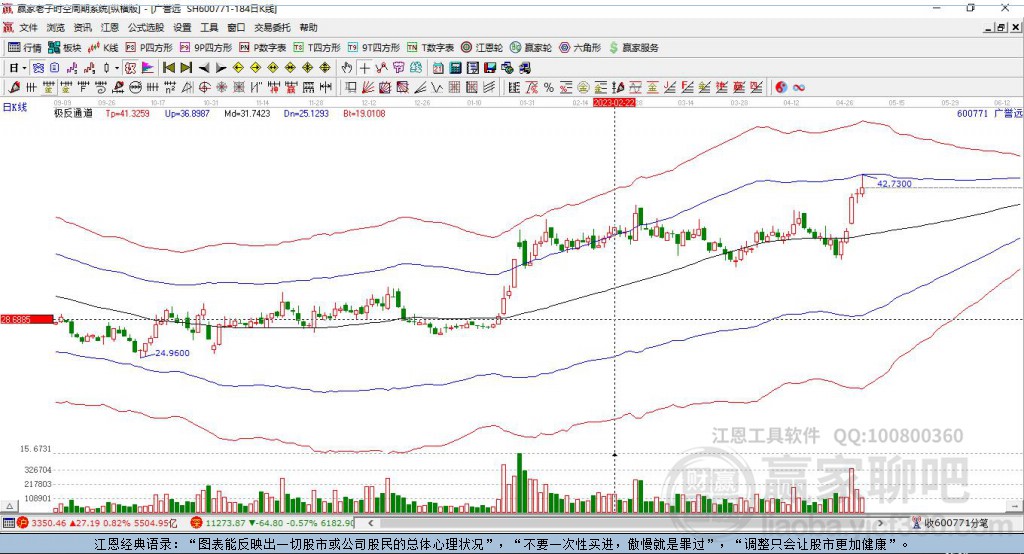Screen dimensions: 1024x554
Task: Click the 42.7300 high price label
Action: (894, 184)
